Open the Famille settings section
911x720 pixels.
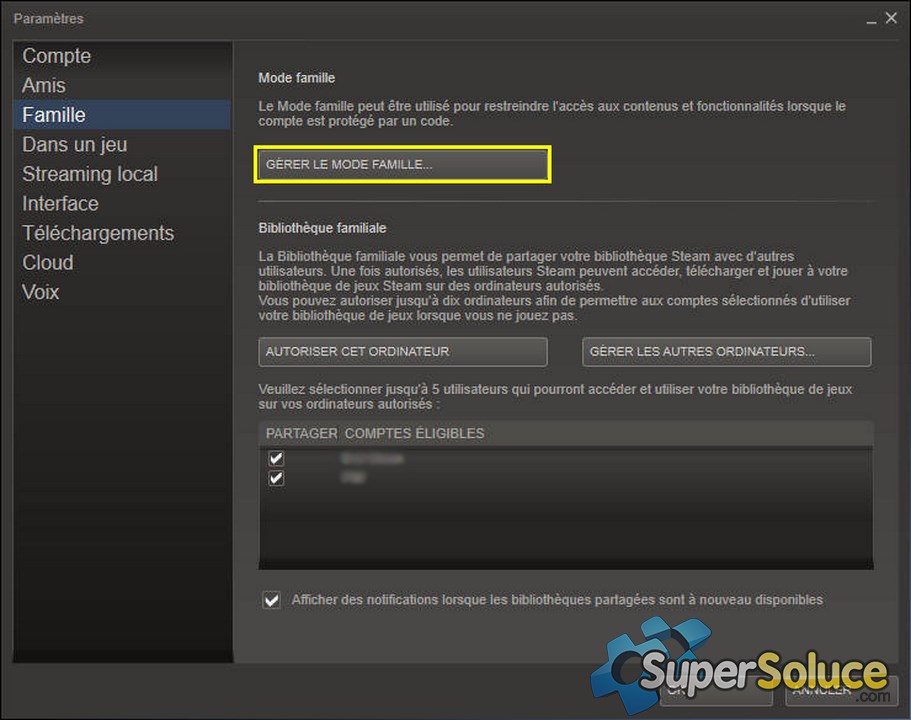(53, 114)
